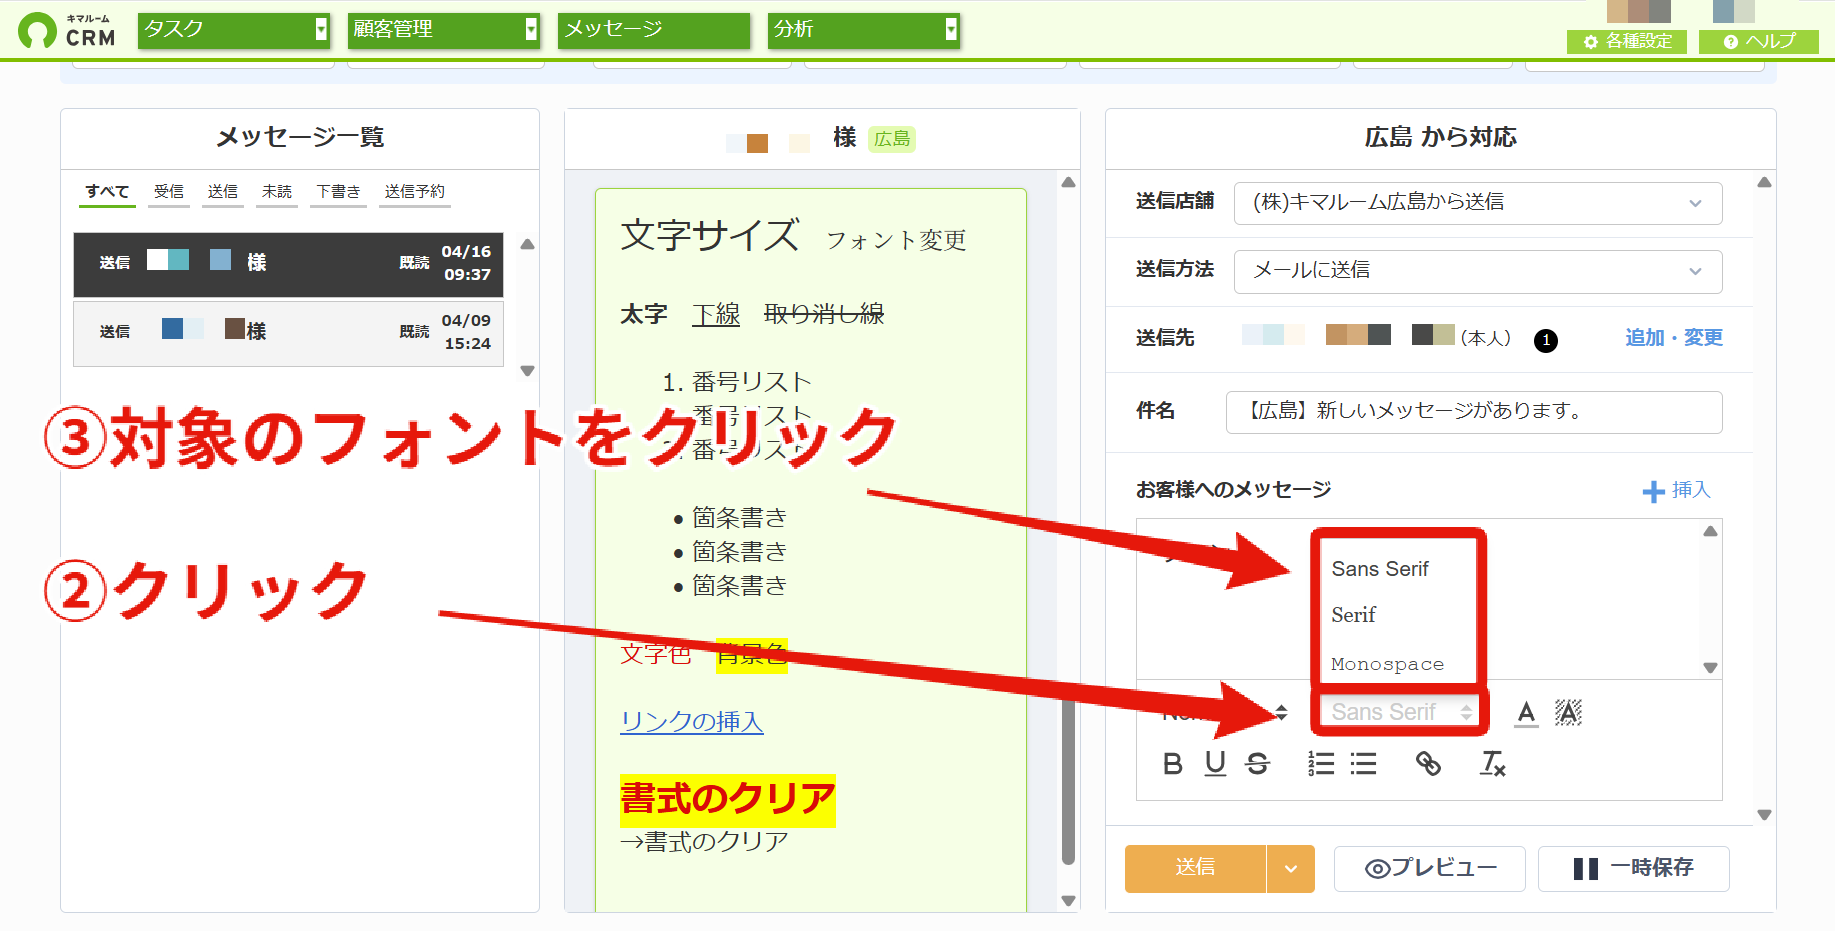Image resolution: width=1835 pixels, height=931 pixels.
Task: Insert a link via the chain icon
Action: (1428, 764)
